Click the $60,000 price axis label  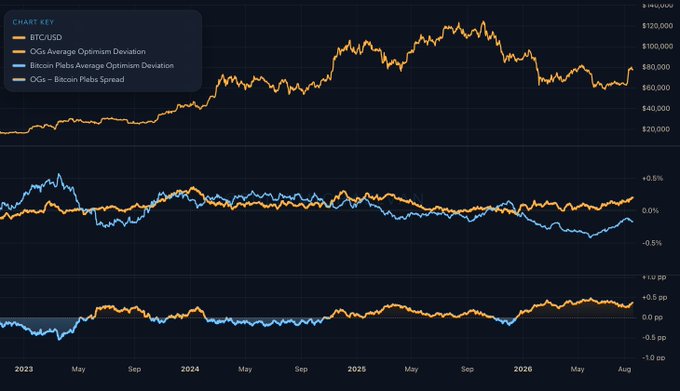[x=656, y=88]
